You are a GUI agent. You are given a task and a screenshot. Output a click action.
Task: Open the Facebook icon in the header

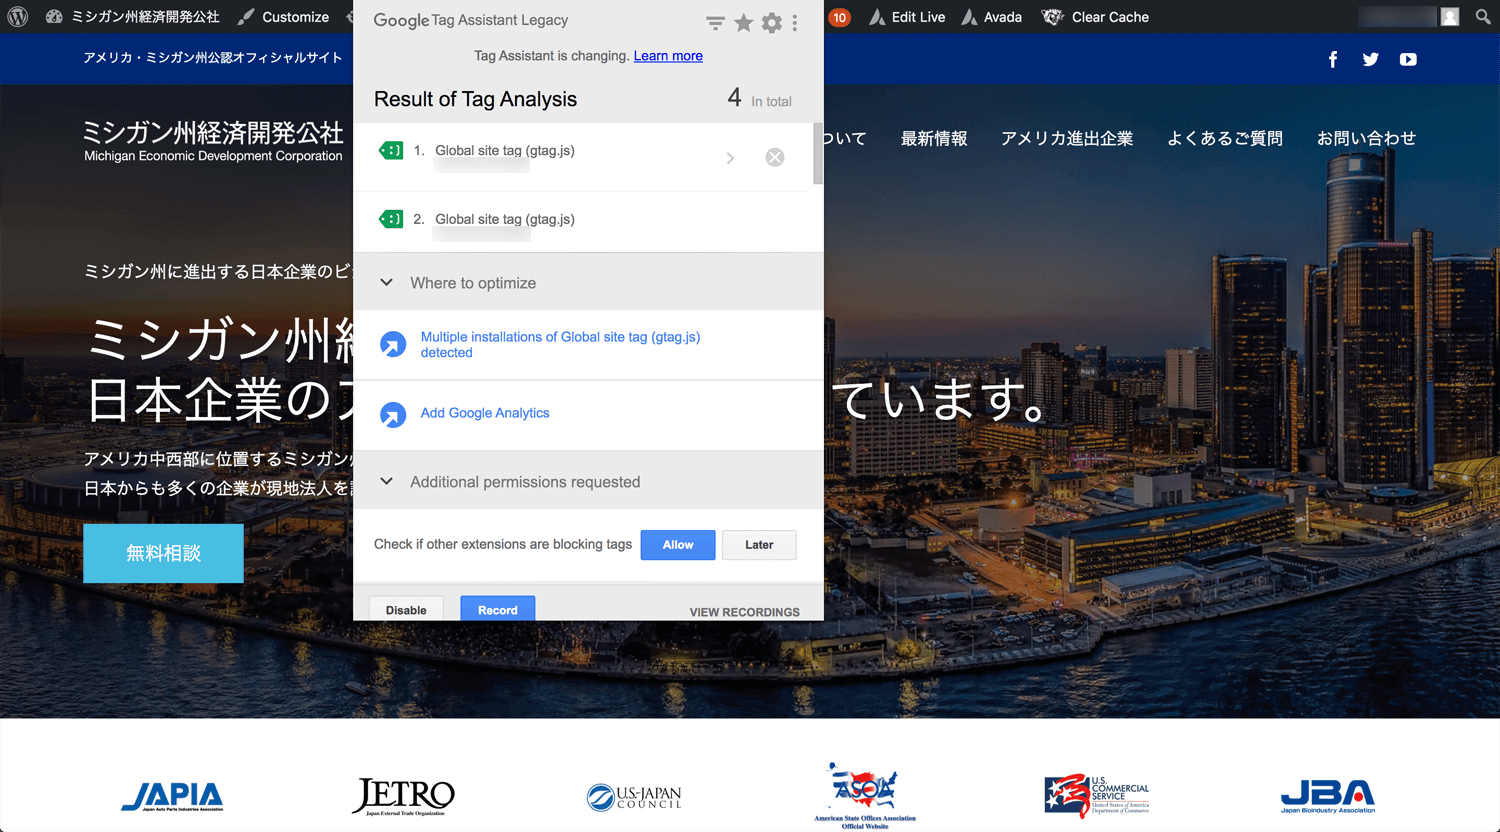coord(1333,59)
